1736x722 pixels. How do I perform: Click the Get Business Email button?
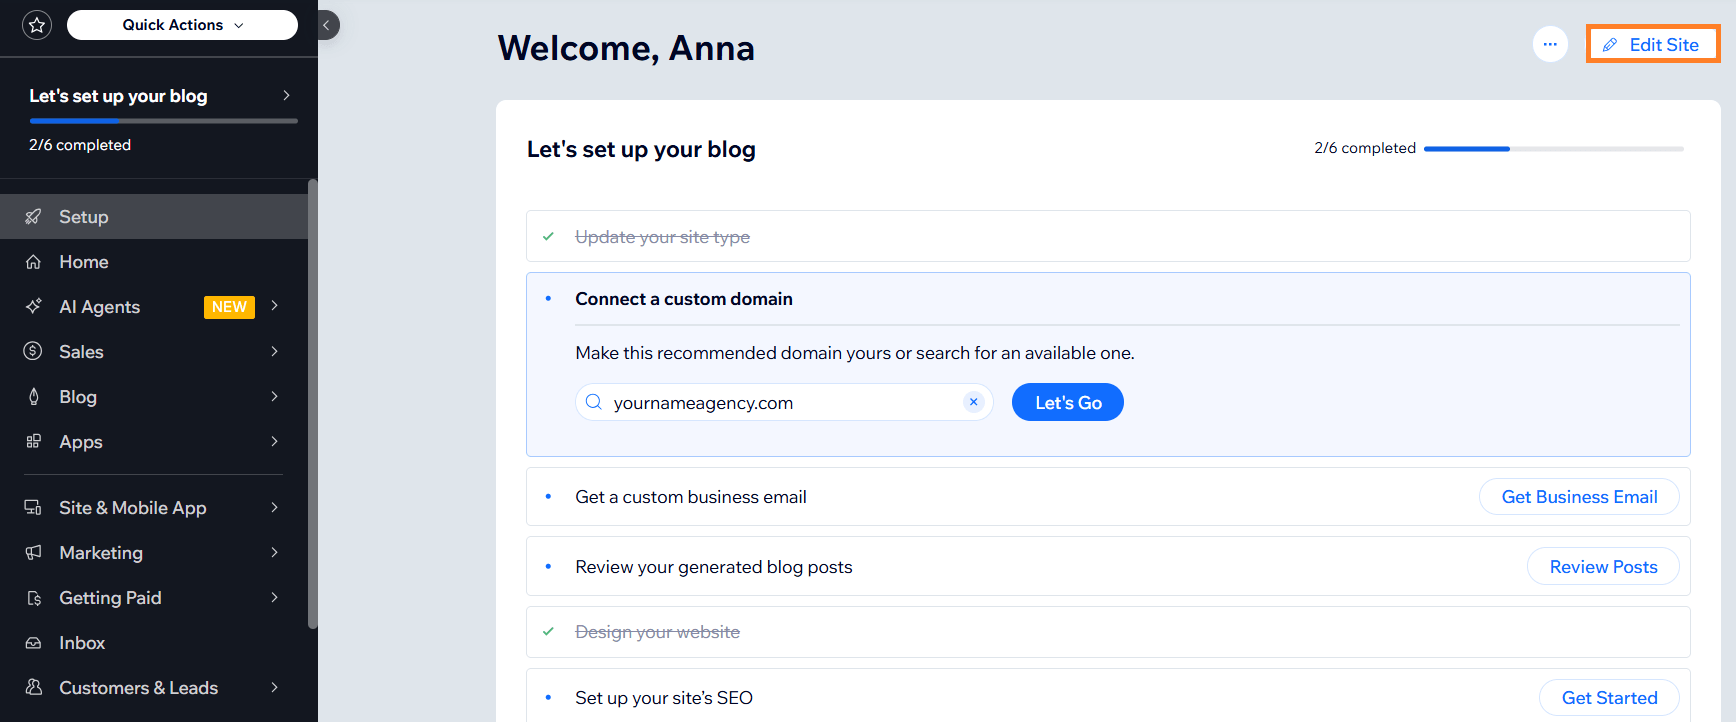[x=1578, y=497]
